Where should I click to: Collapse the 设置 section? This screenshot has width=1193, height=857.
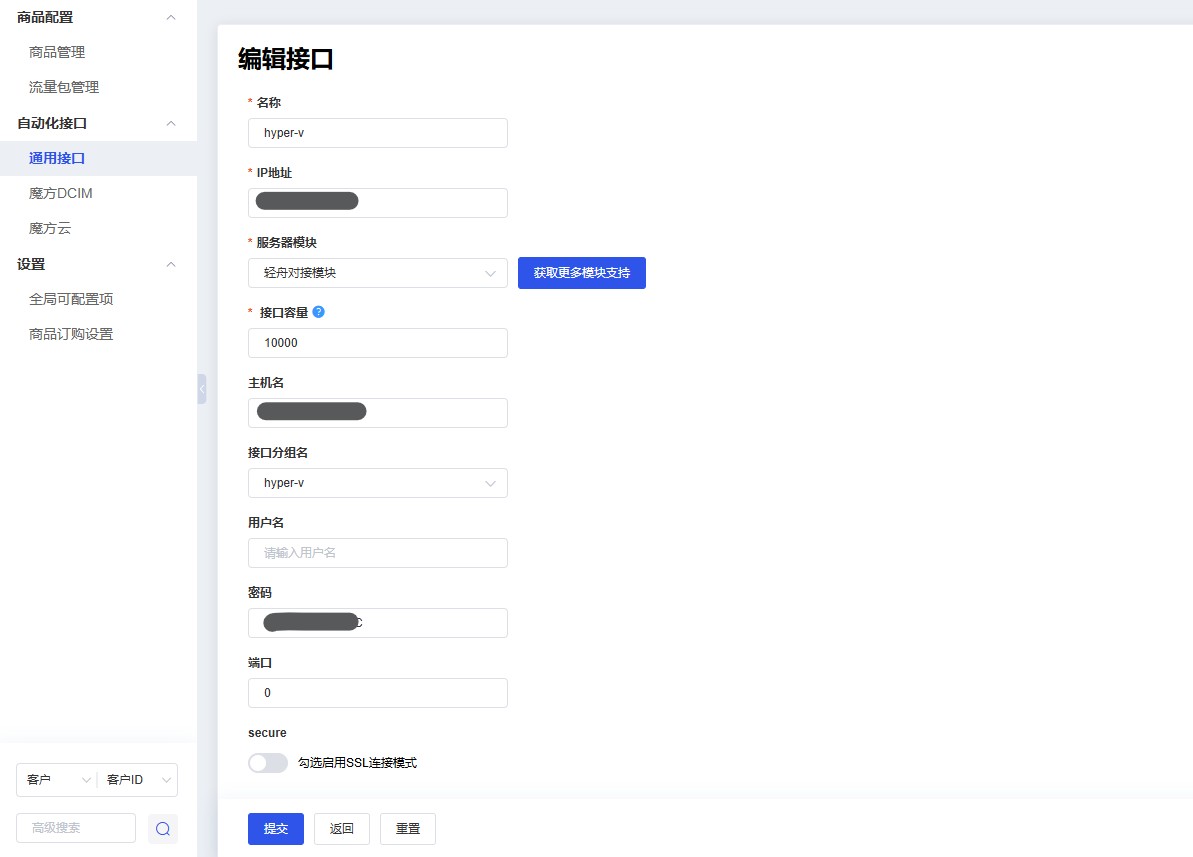pos(171,263)
